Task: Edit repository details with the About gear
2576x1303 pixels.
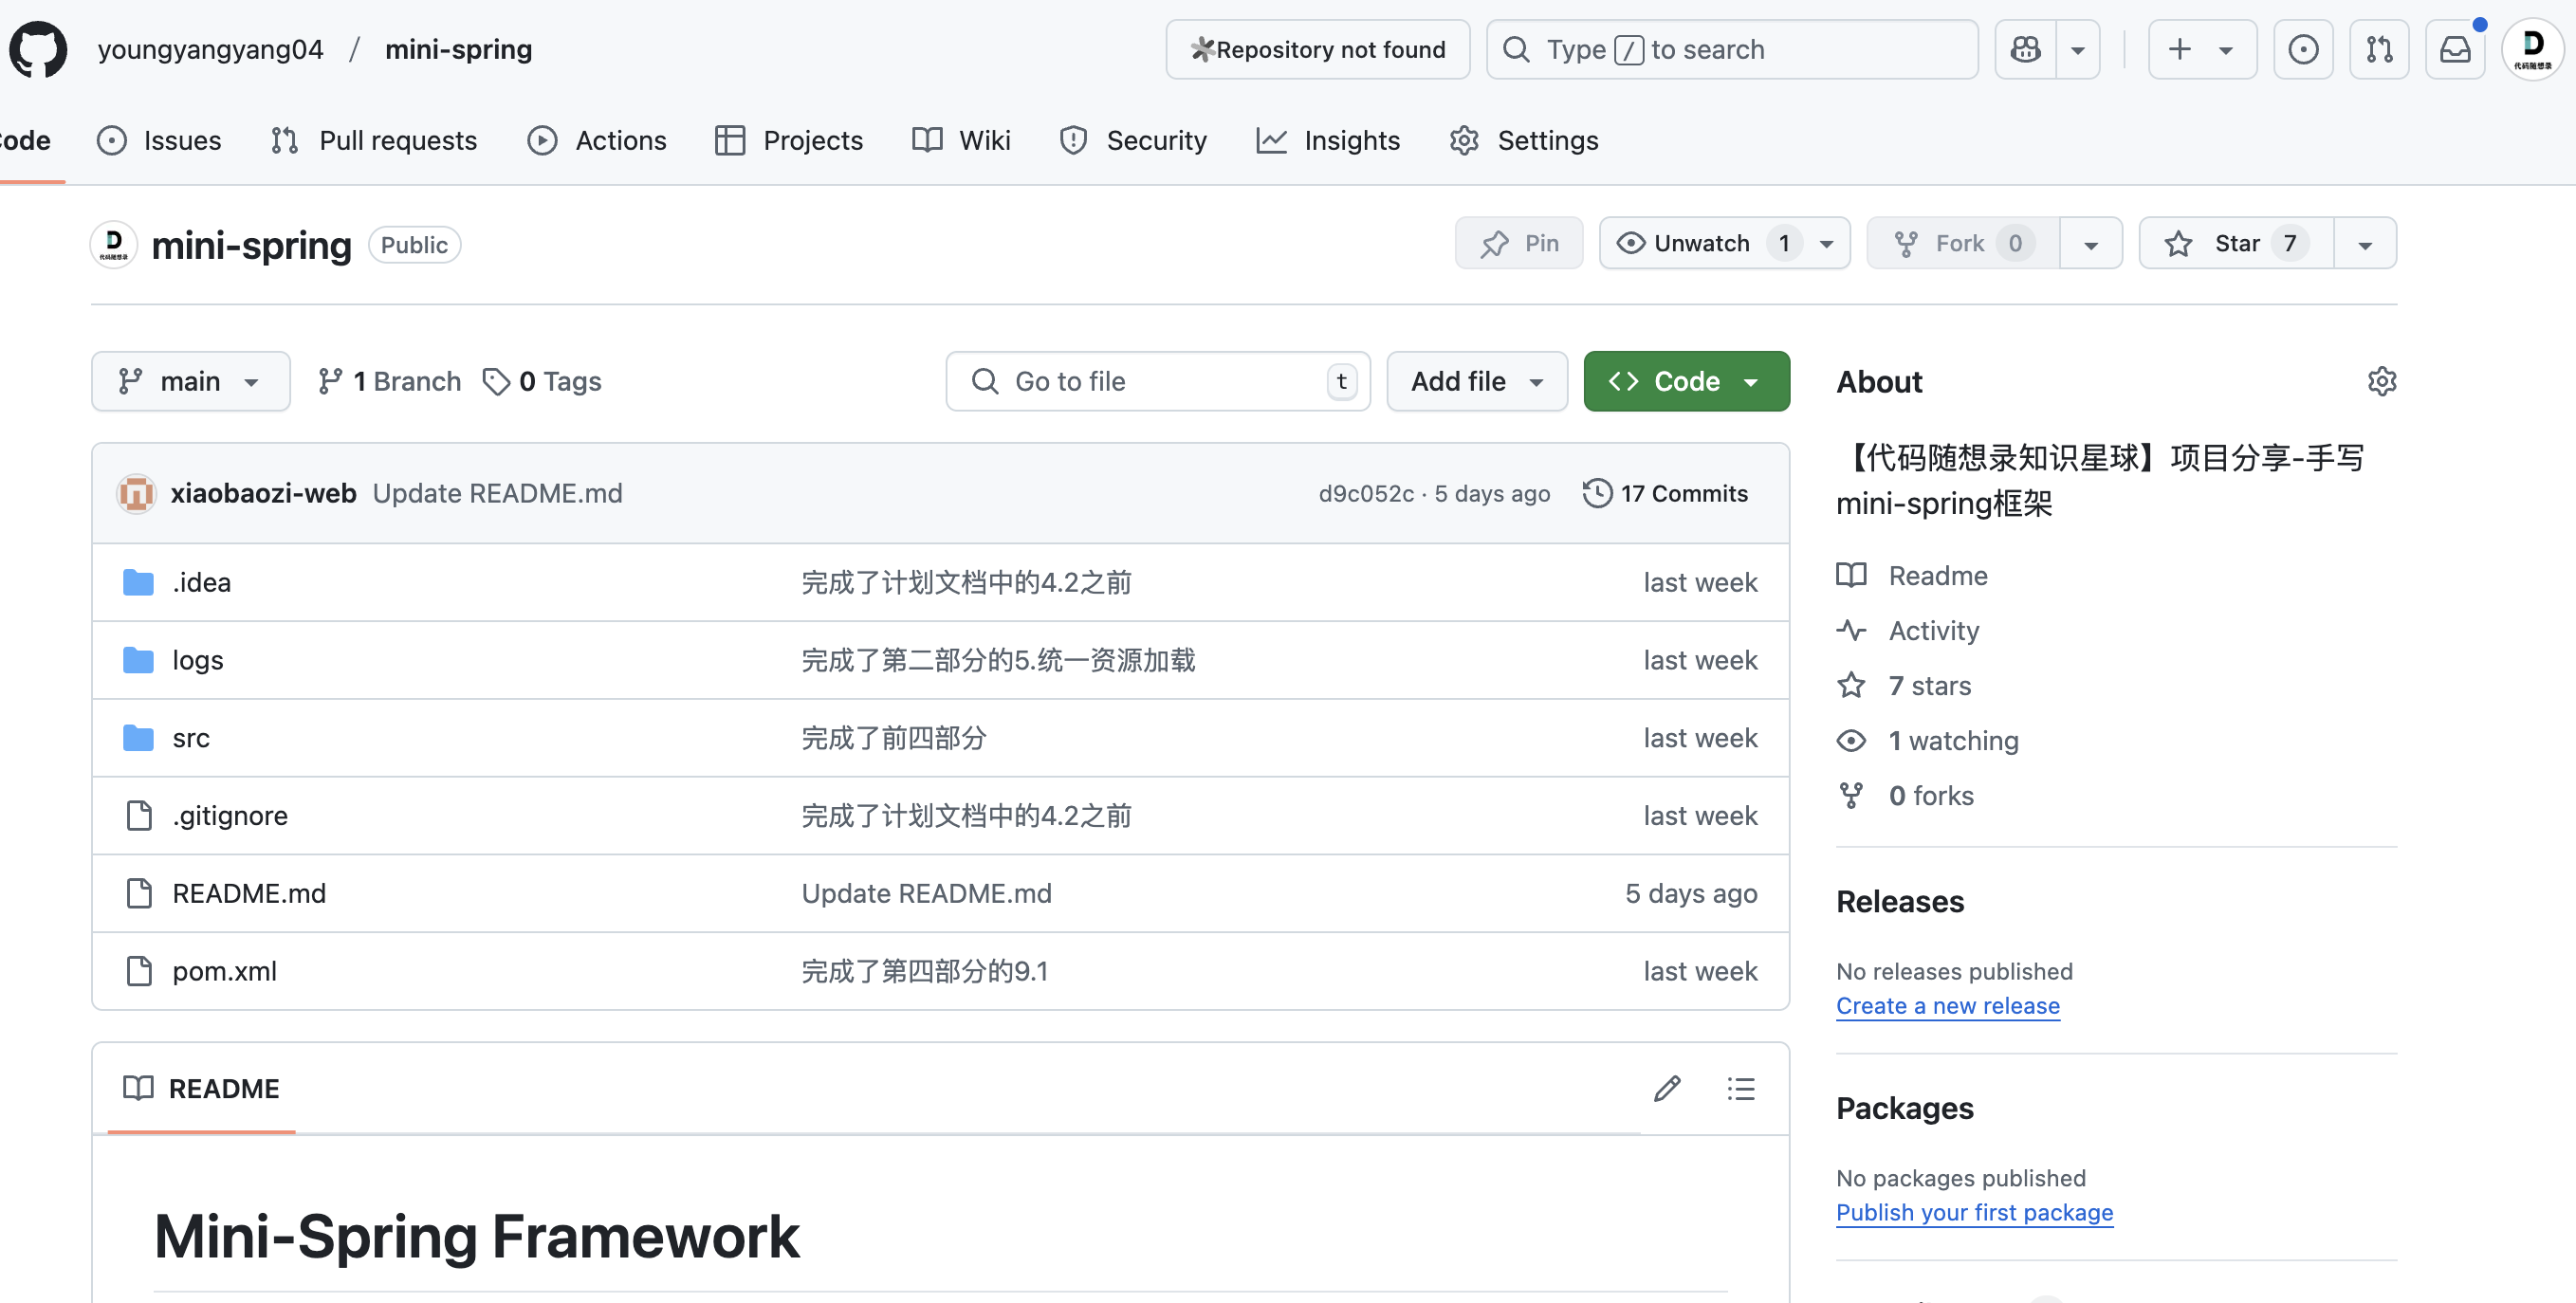Action: pos(2382,381)
